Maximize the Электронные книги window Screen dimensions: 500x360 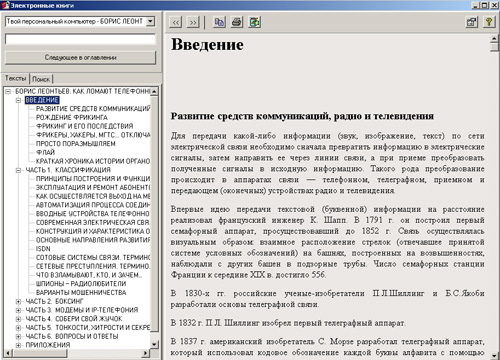484,5
